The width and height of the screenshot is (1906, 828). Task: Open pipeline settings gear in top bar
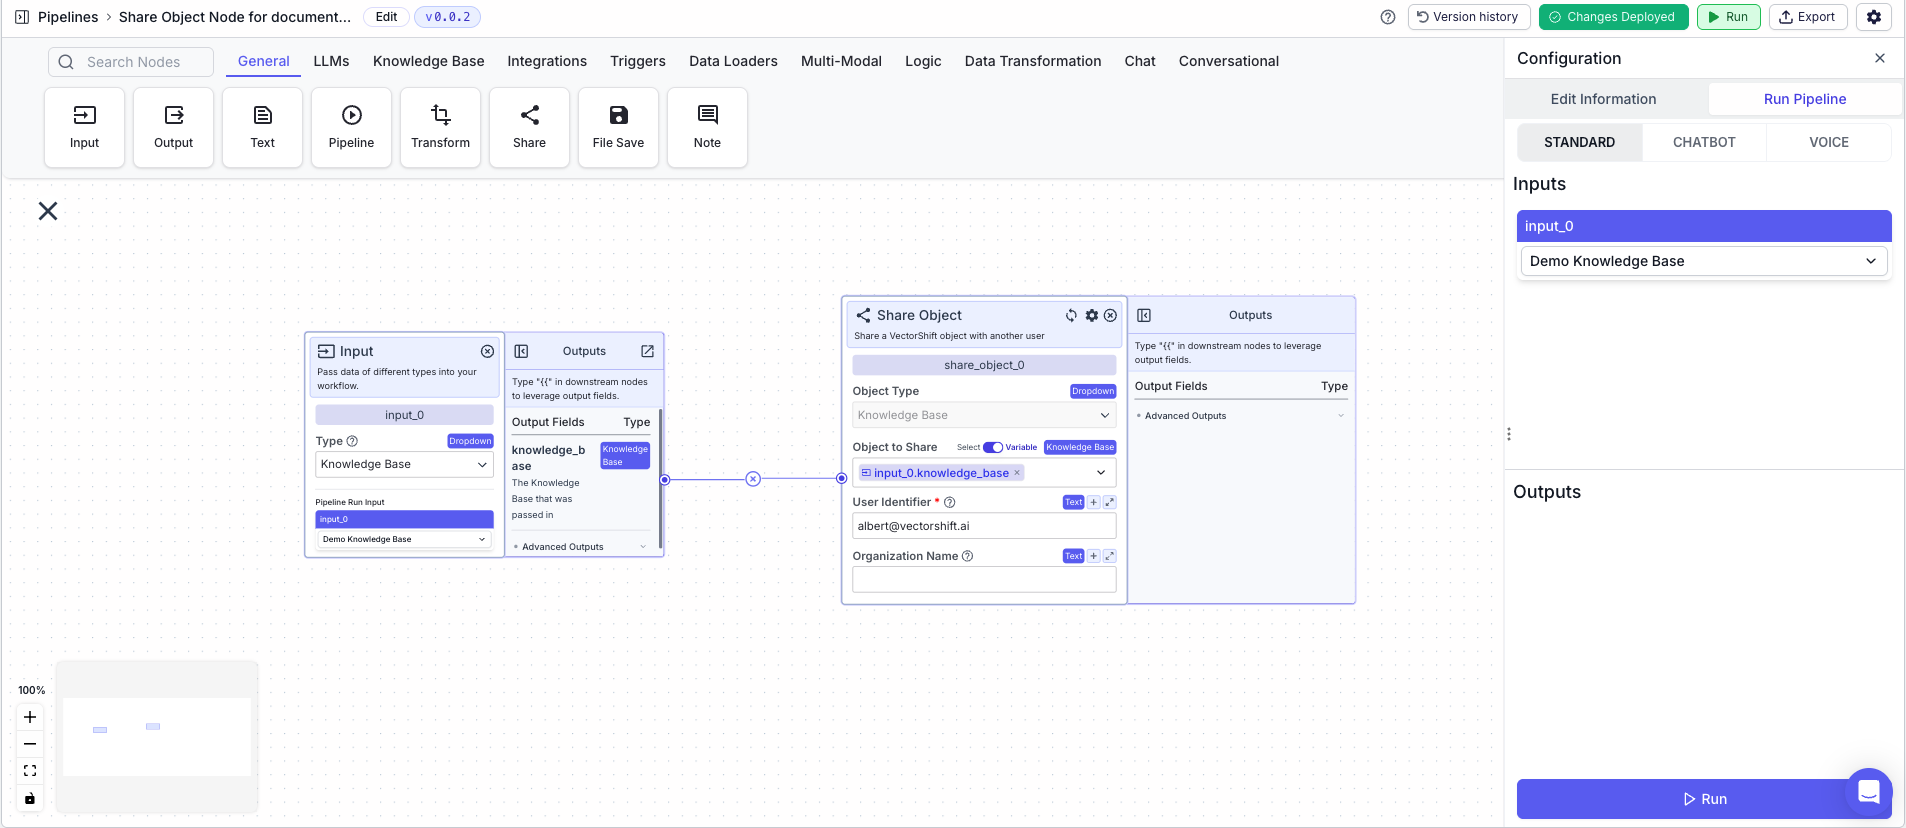(1873, 17)
